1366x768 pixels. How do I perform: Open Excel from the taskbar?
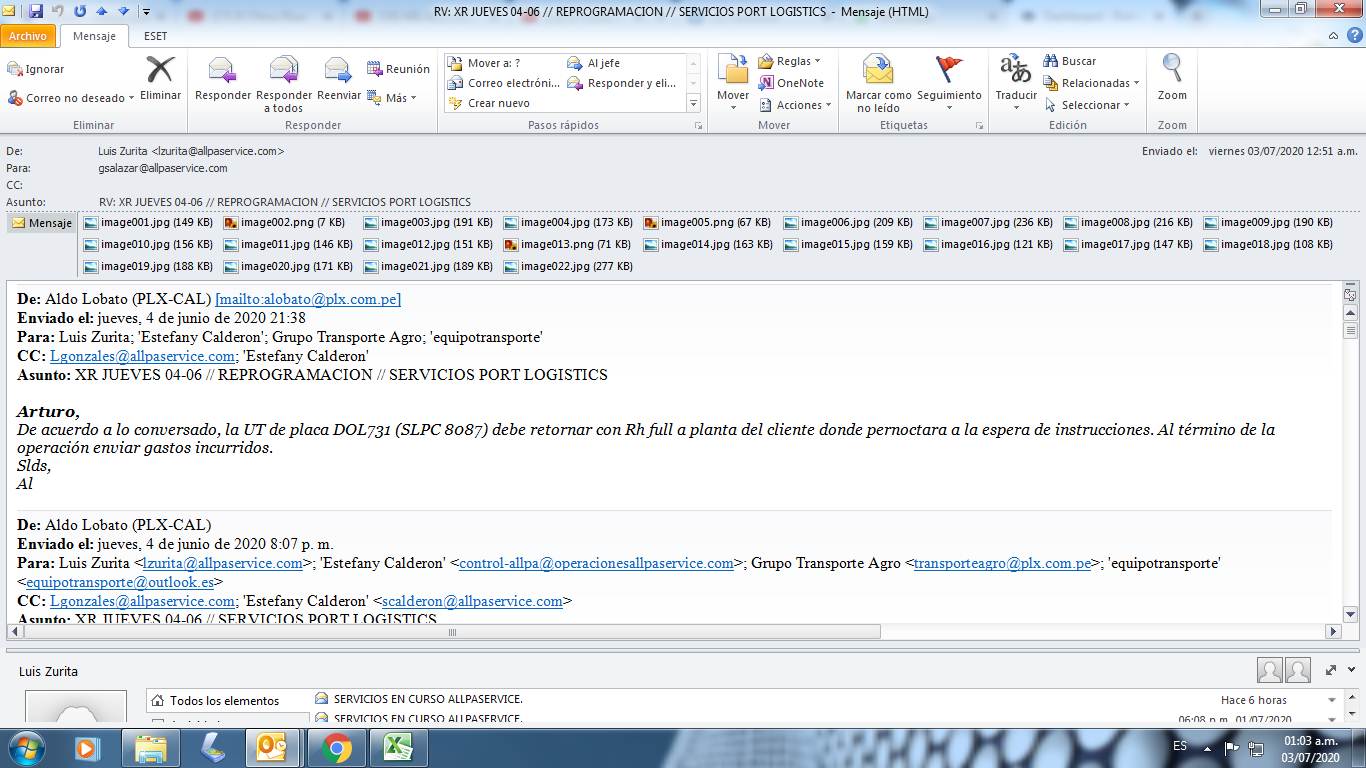coord(398,748)
